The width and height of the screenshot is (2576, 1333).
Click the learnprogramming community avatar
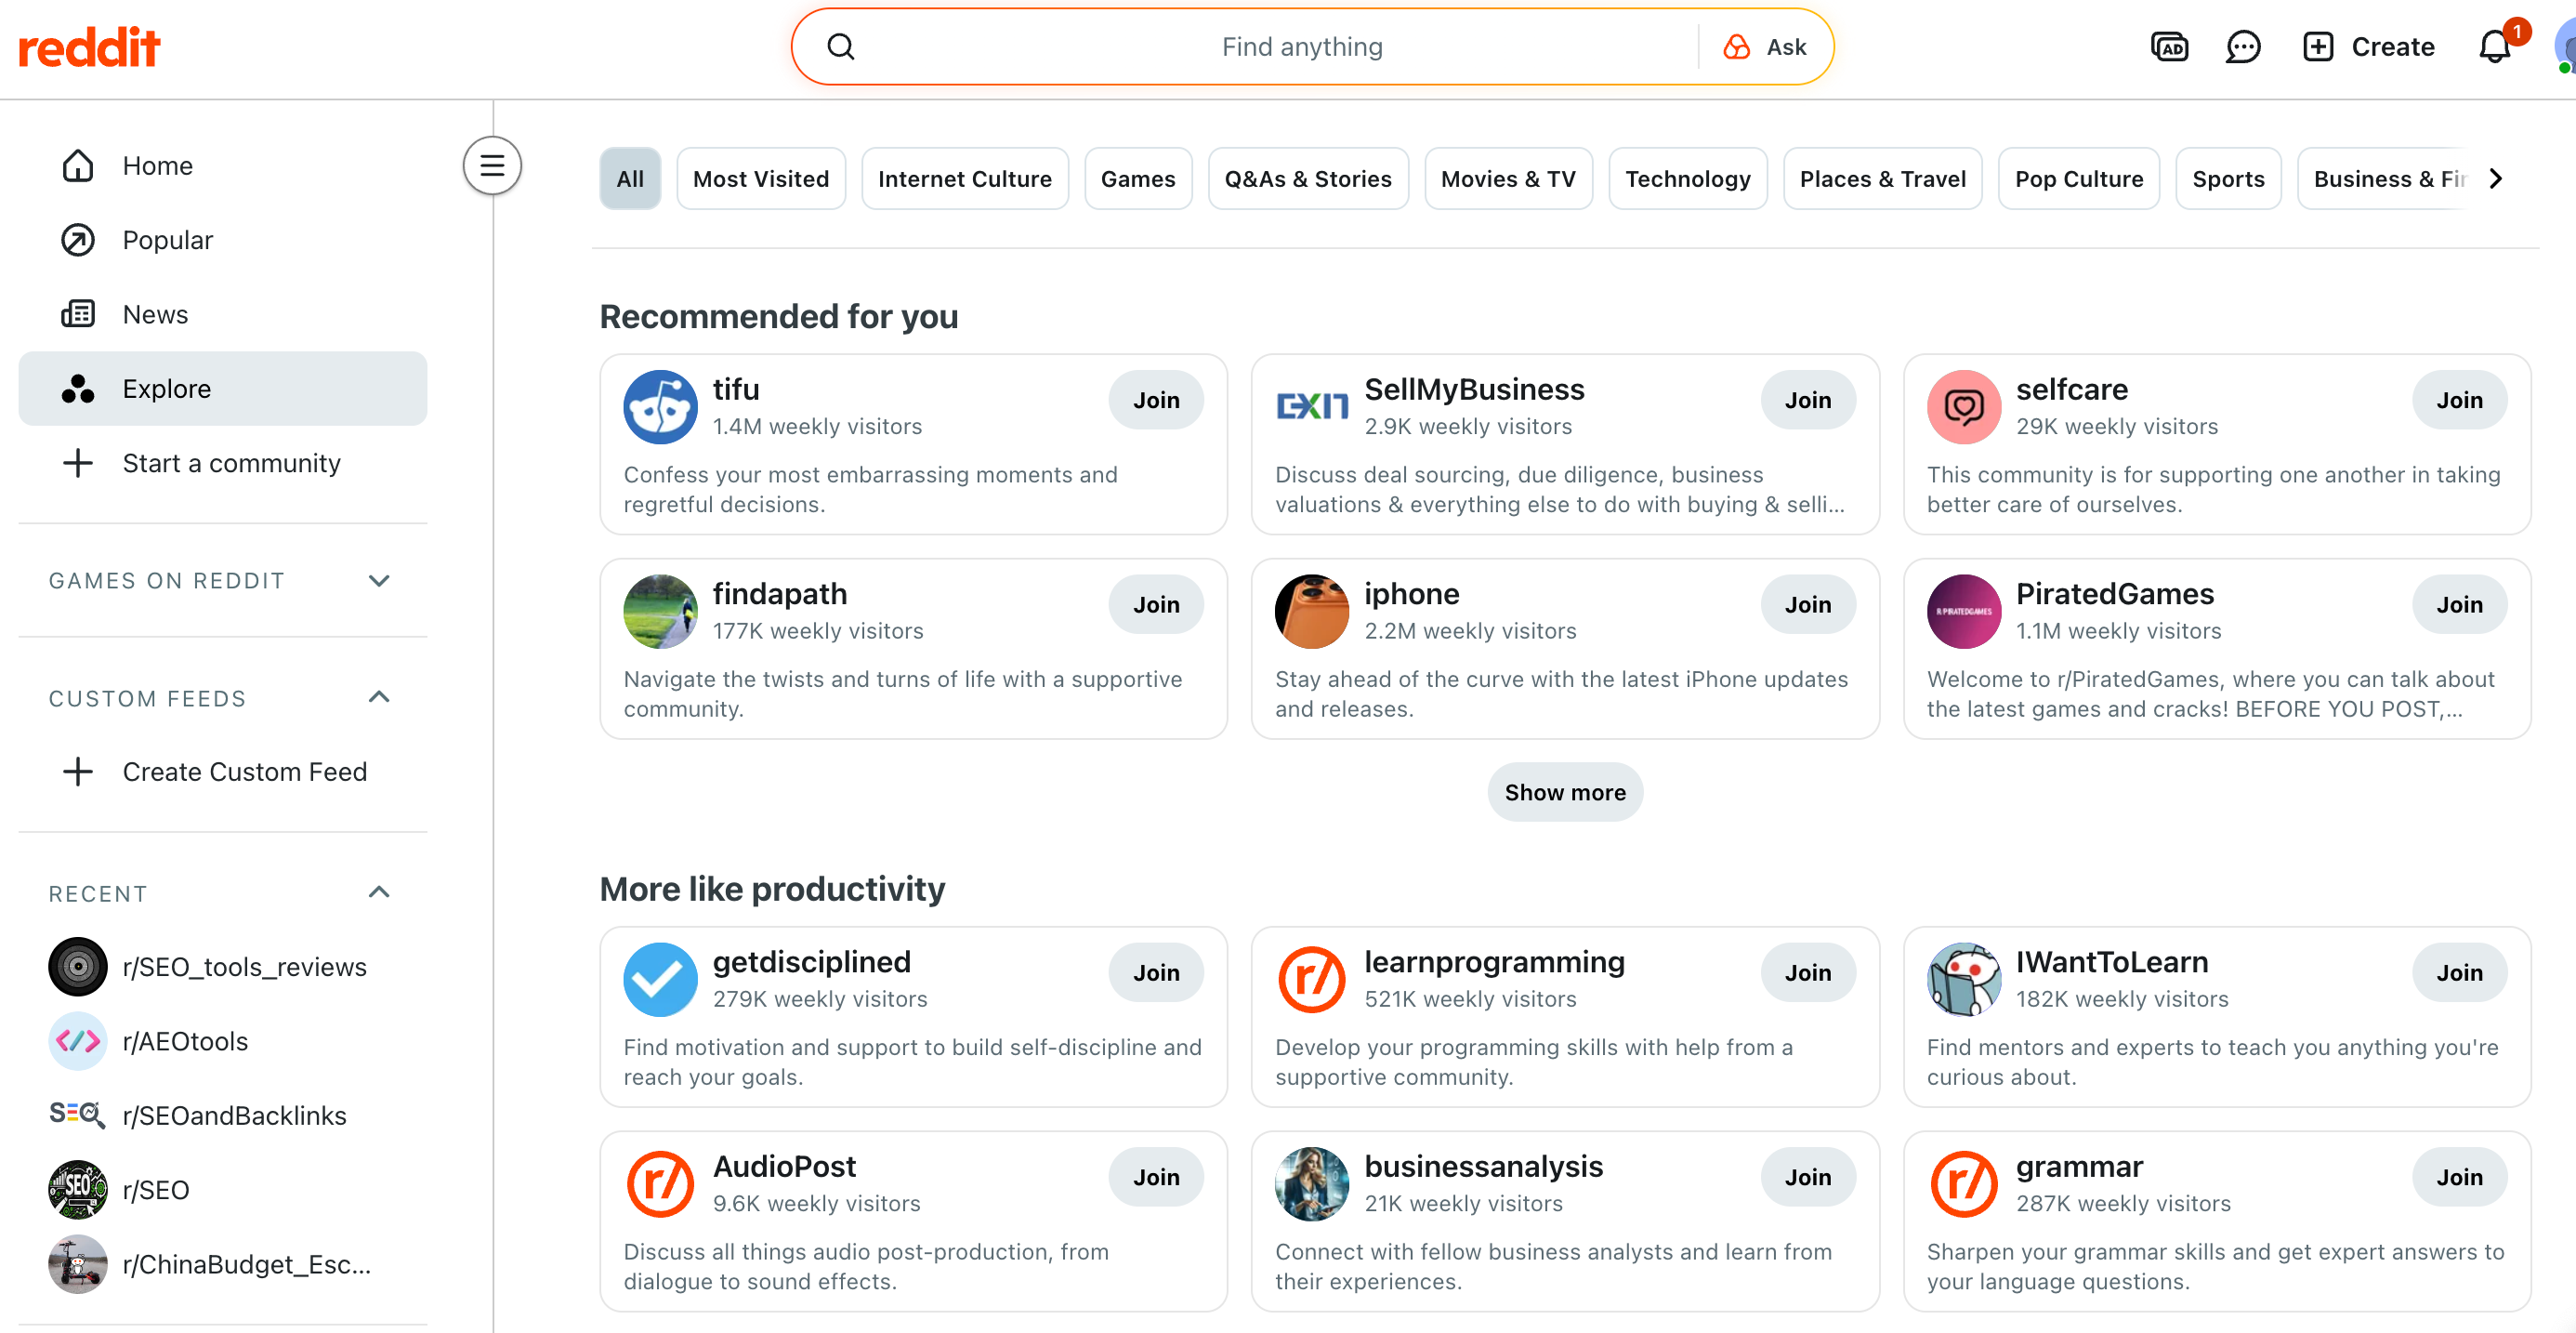[x=1312, y=980]
